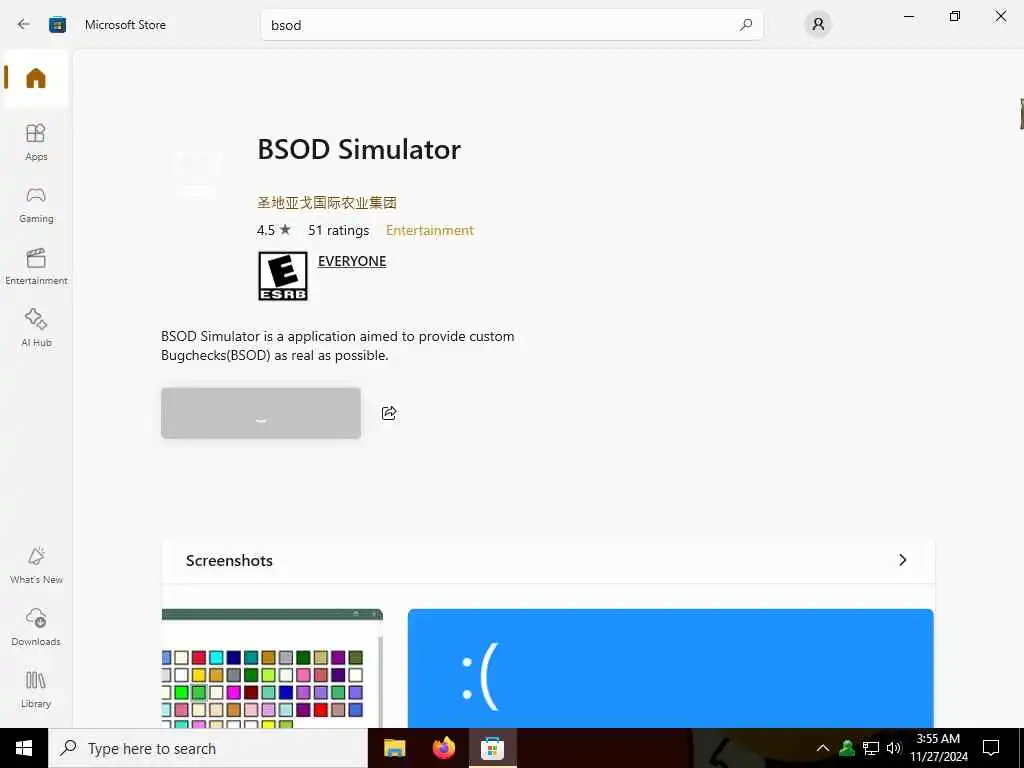Go back with the arrow icon
1024x768 pixels.
24,24
